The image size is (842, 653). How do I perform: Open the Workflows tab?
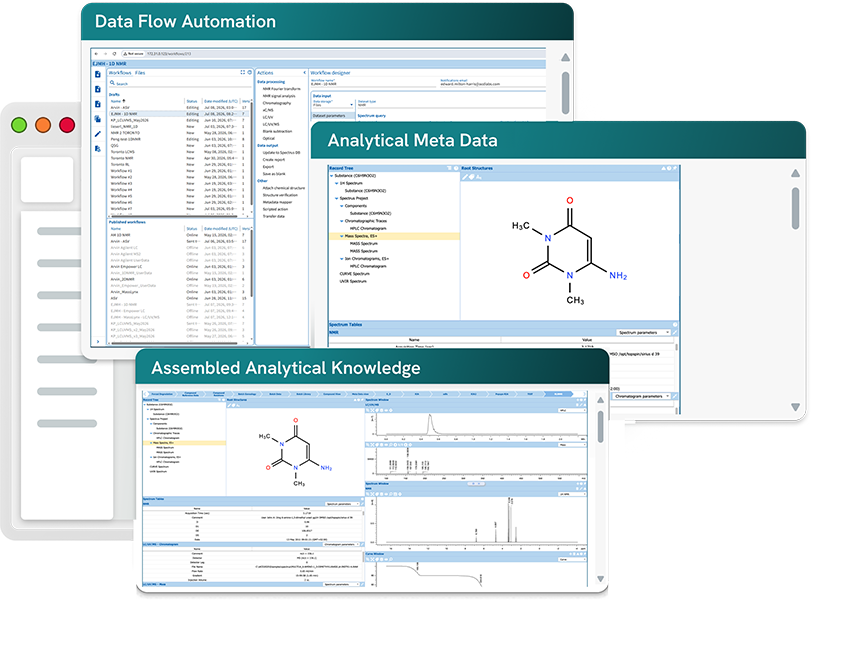(120, 72)
